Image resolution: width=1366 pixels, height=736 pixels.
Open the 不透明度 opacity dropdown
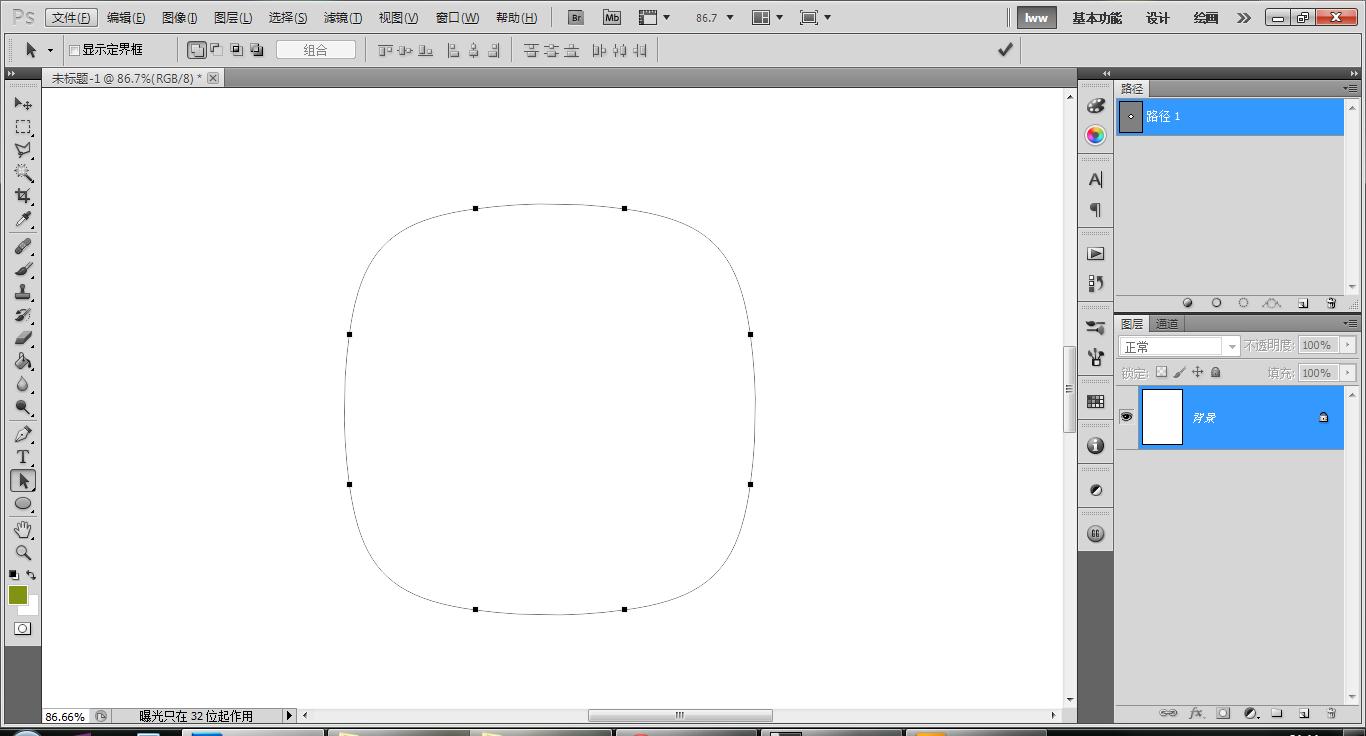[x=1348, y=345]
